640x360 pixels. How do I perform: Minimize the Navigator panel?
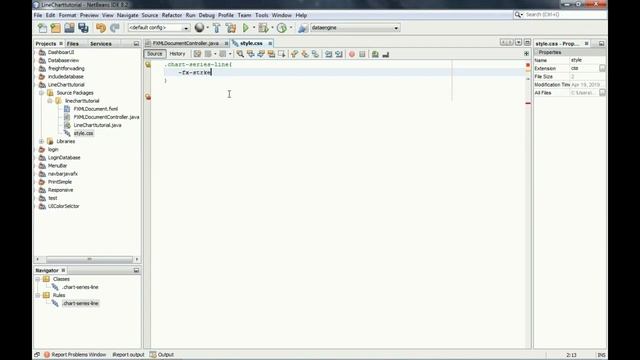(136, 270)
